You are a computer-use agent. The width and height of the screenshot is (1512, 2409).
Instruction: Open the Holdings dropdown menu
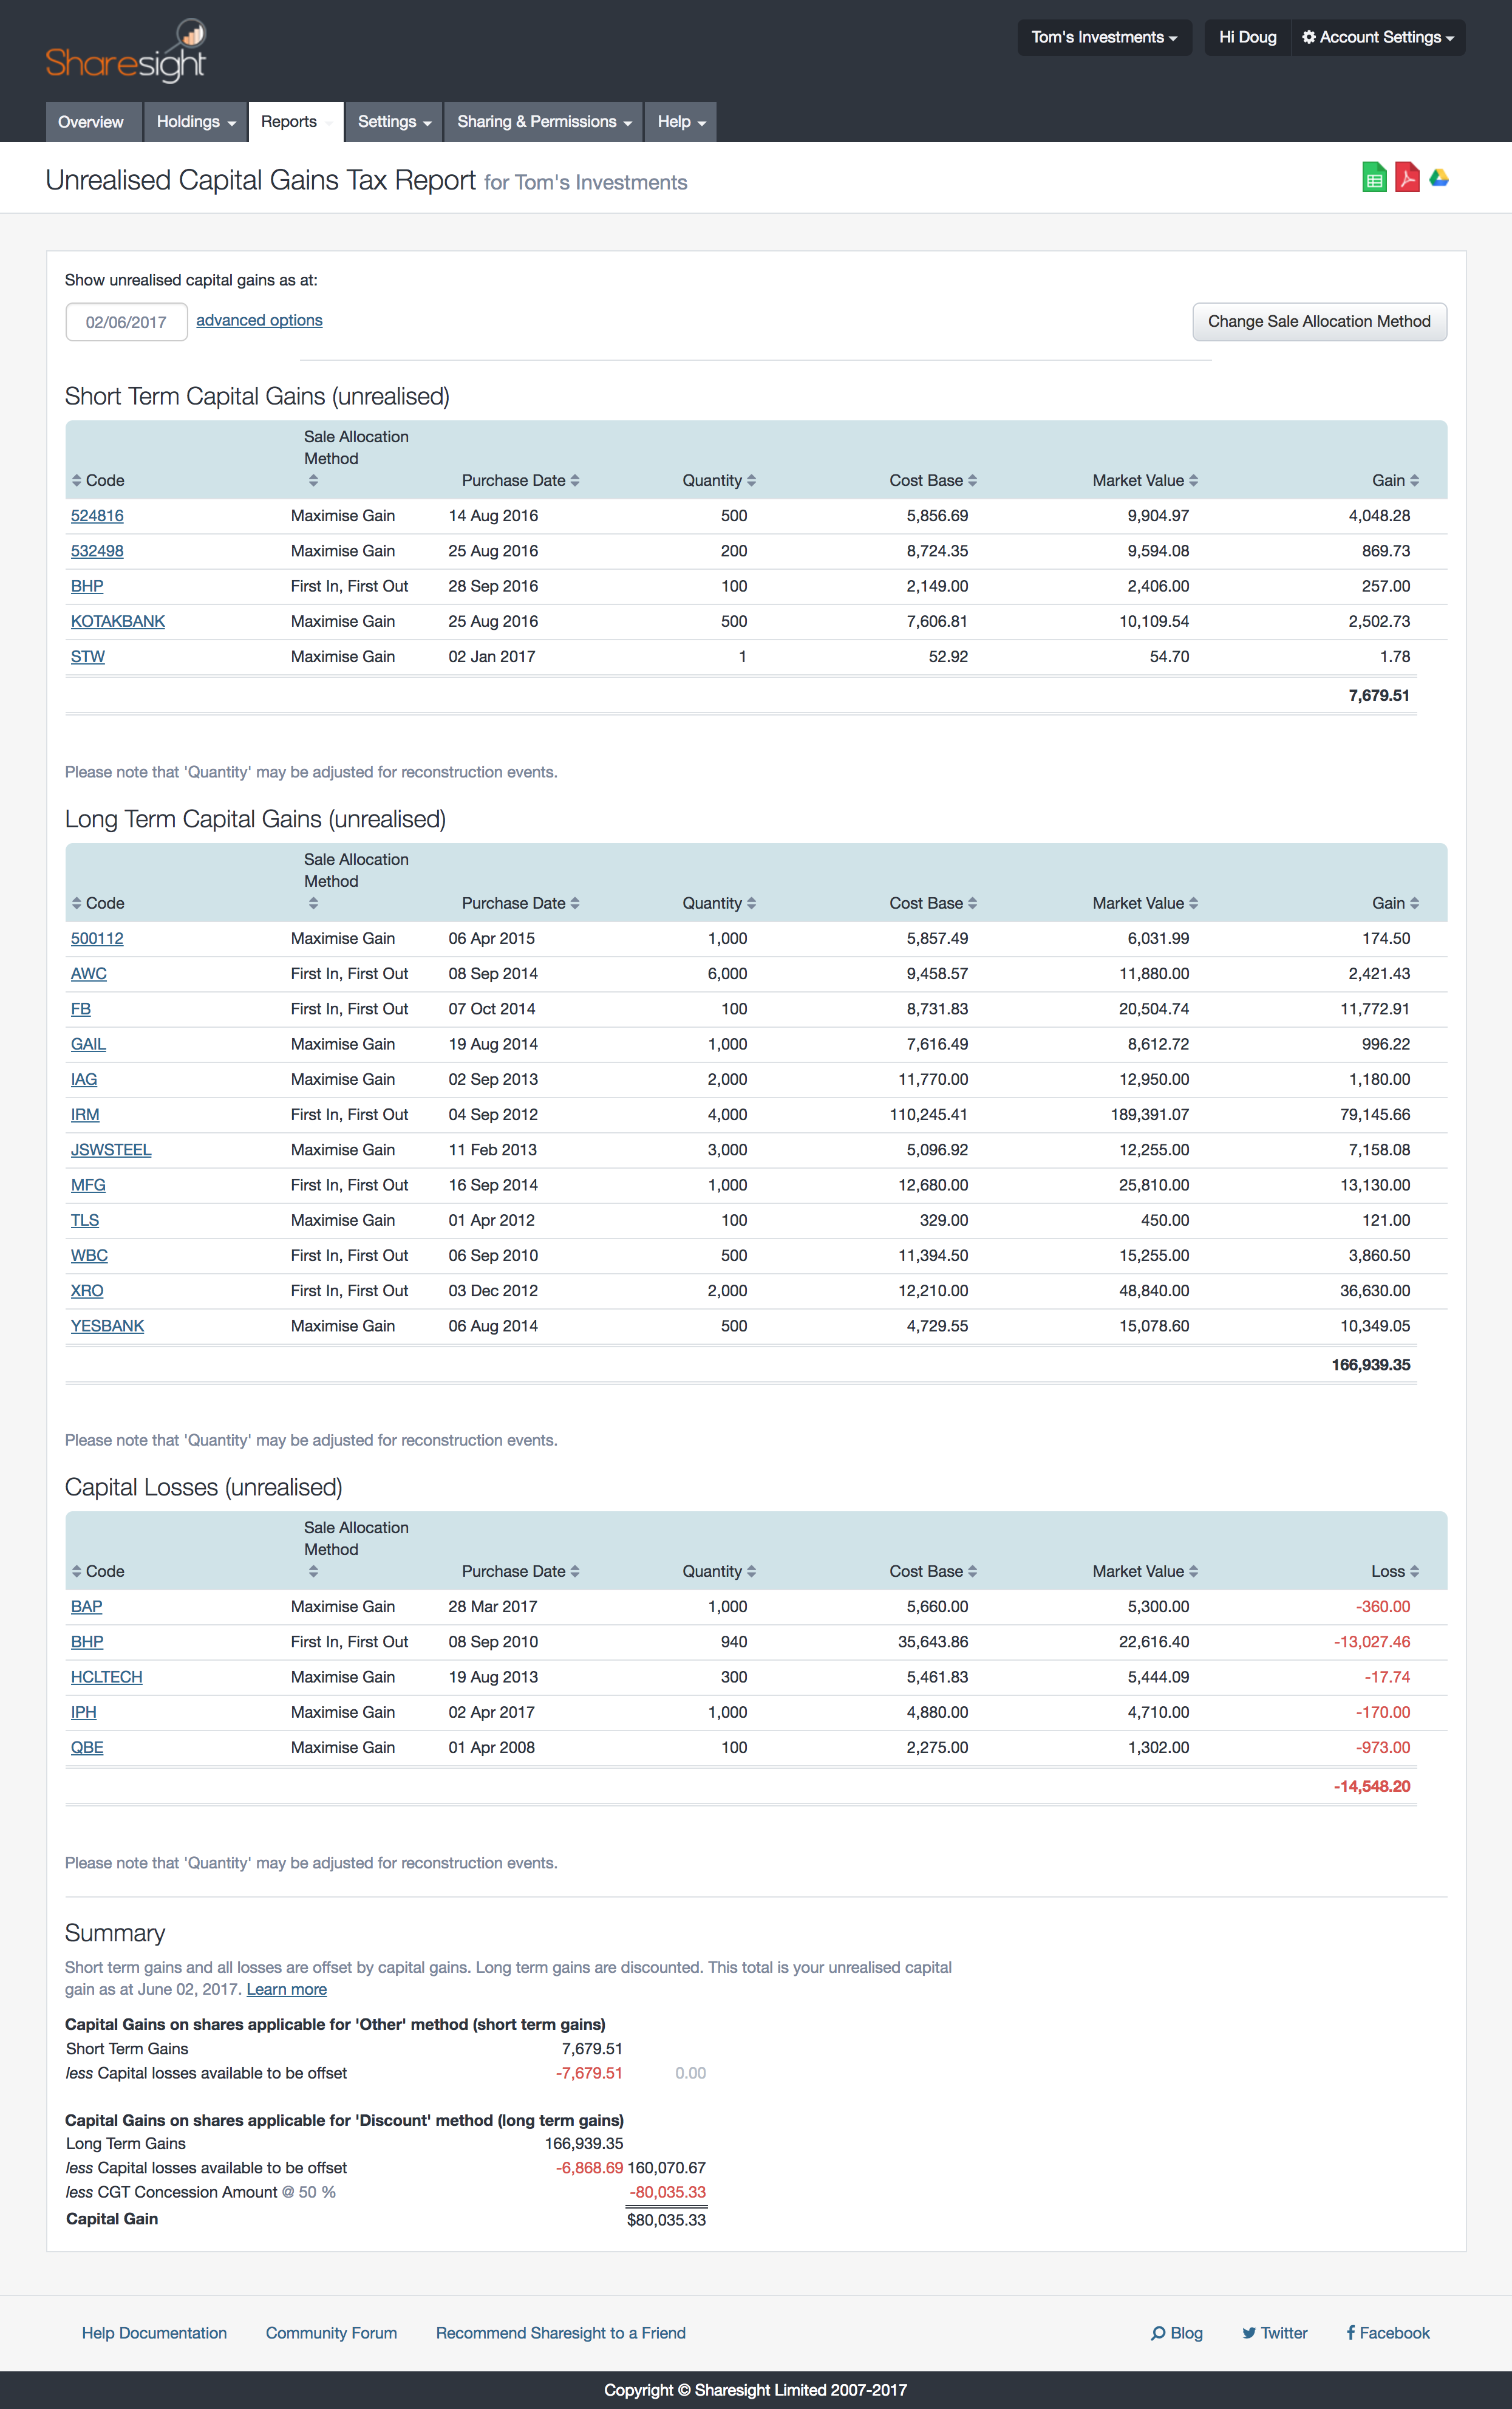tap(196, 122)
